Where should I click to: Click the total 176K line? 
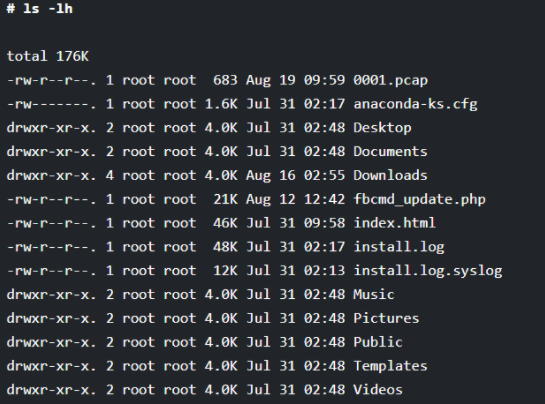click(x=48, y=56)
